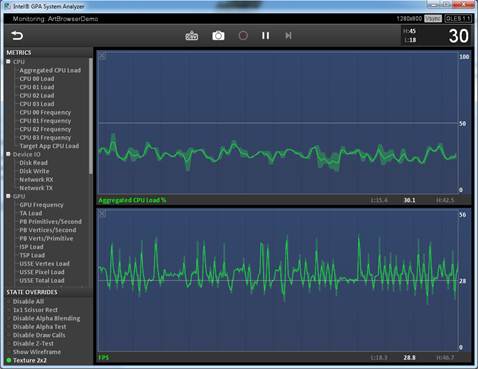This screenshot has width=478, height=369.
Task: Click the metrics list scrollbar
Action: (91, 116)
